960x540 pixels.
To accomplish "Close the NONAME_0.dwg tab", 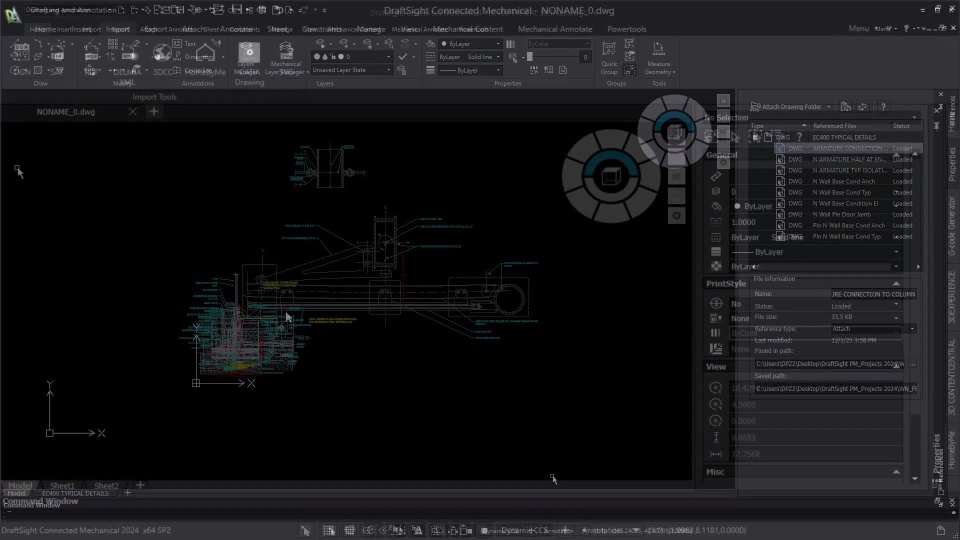I will click(133, 111).
